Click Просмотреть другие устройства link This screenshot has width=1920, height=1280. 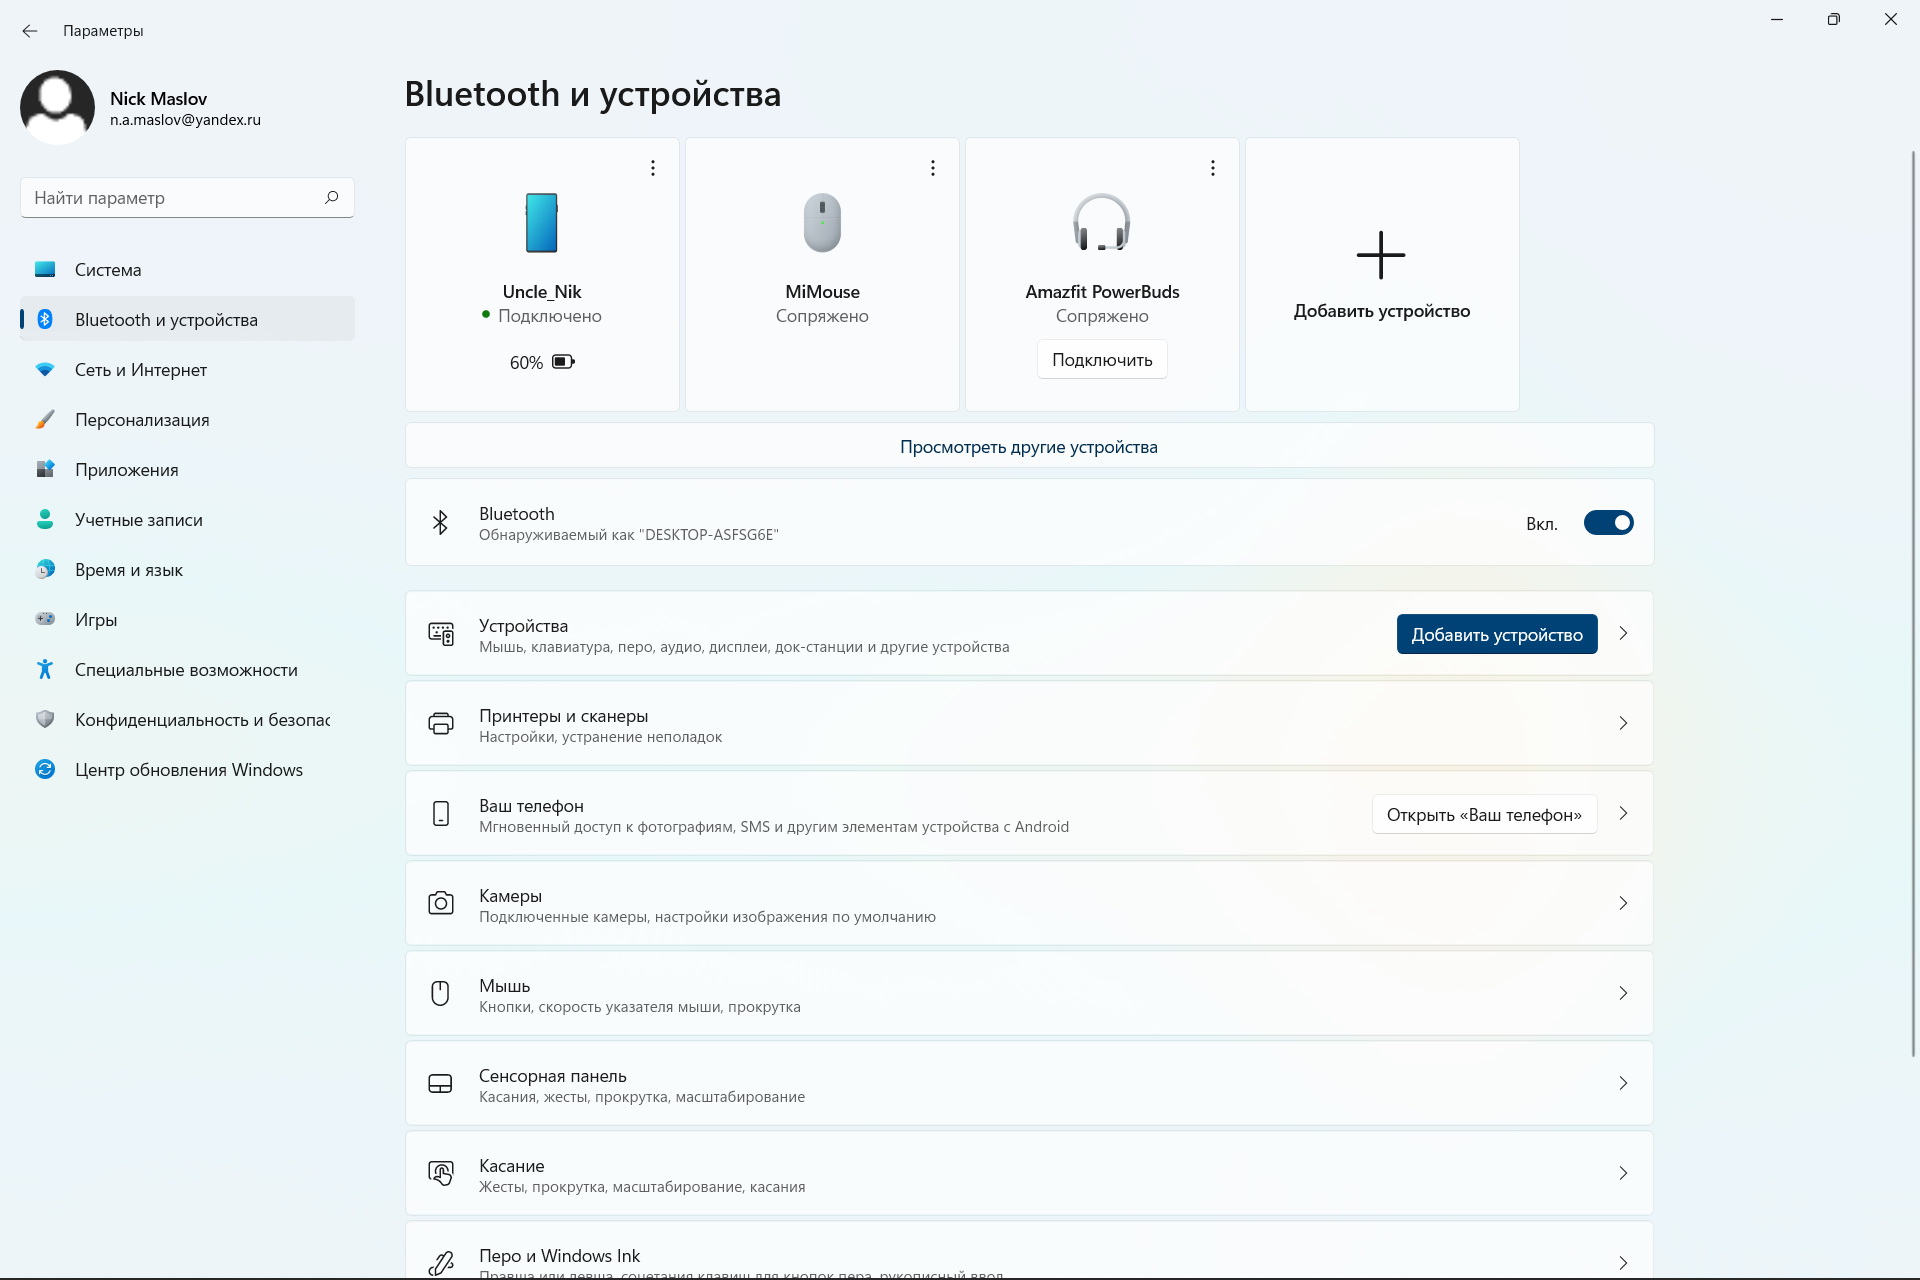pos(1028,447)
